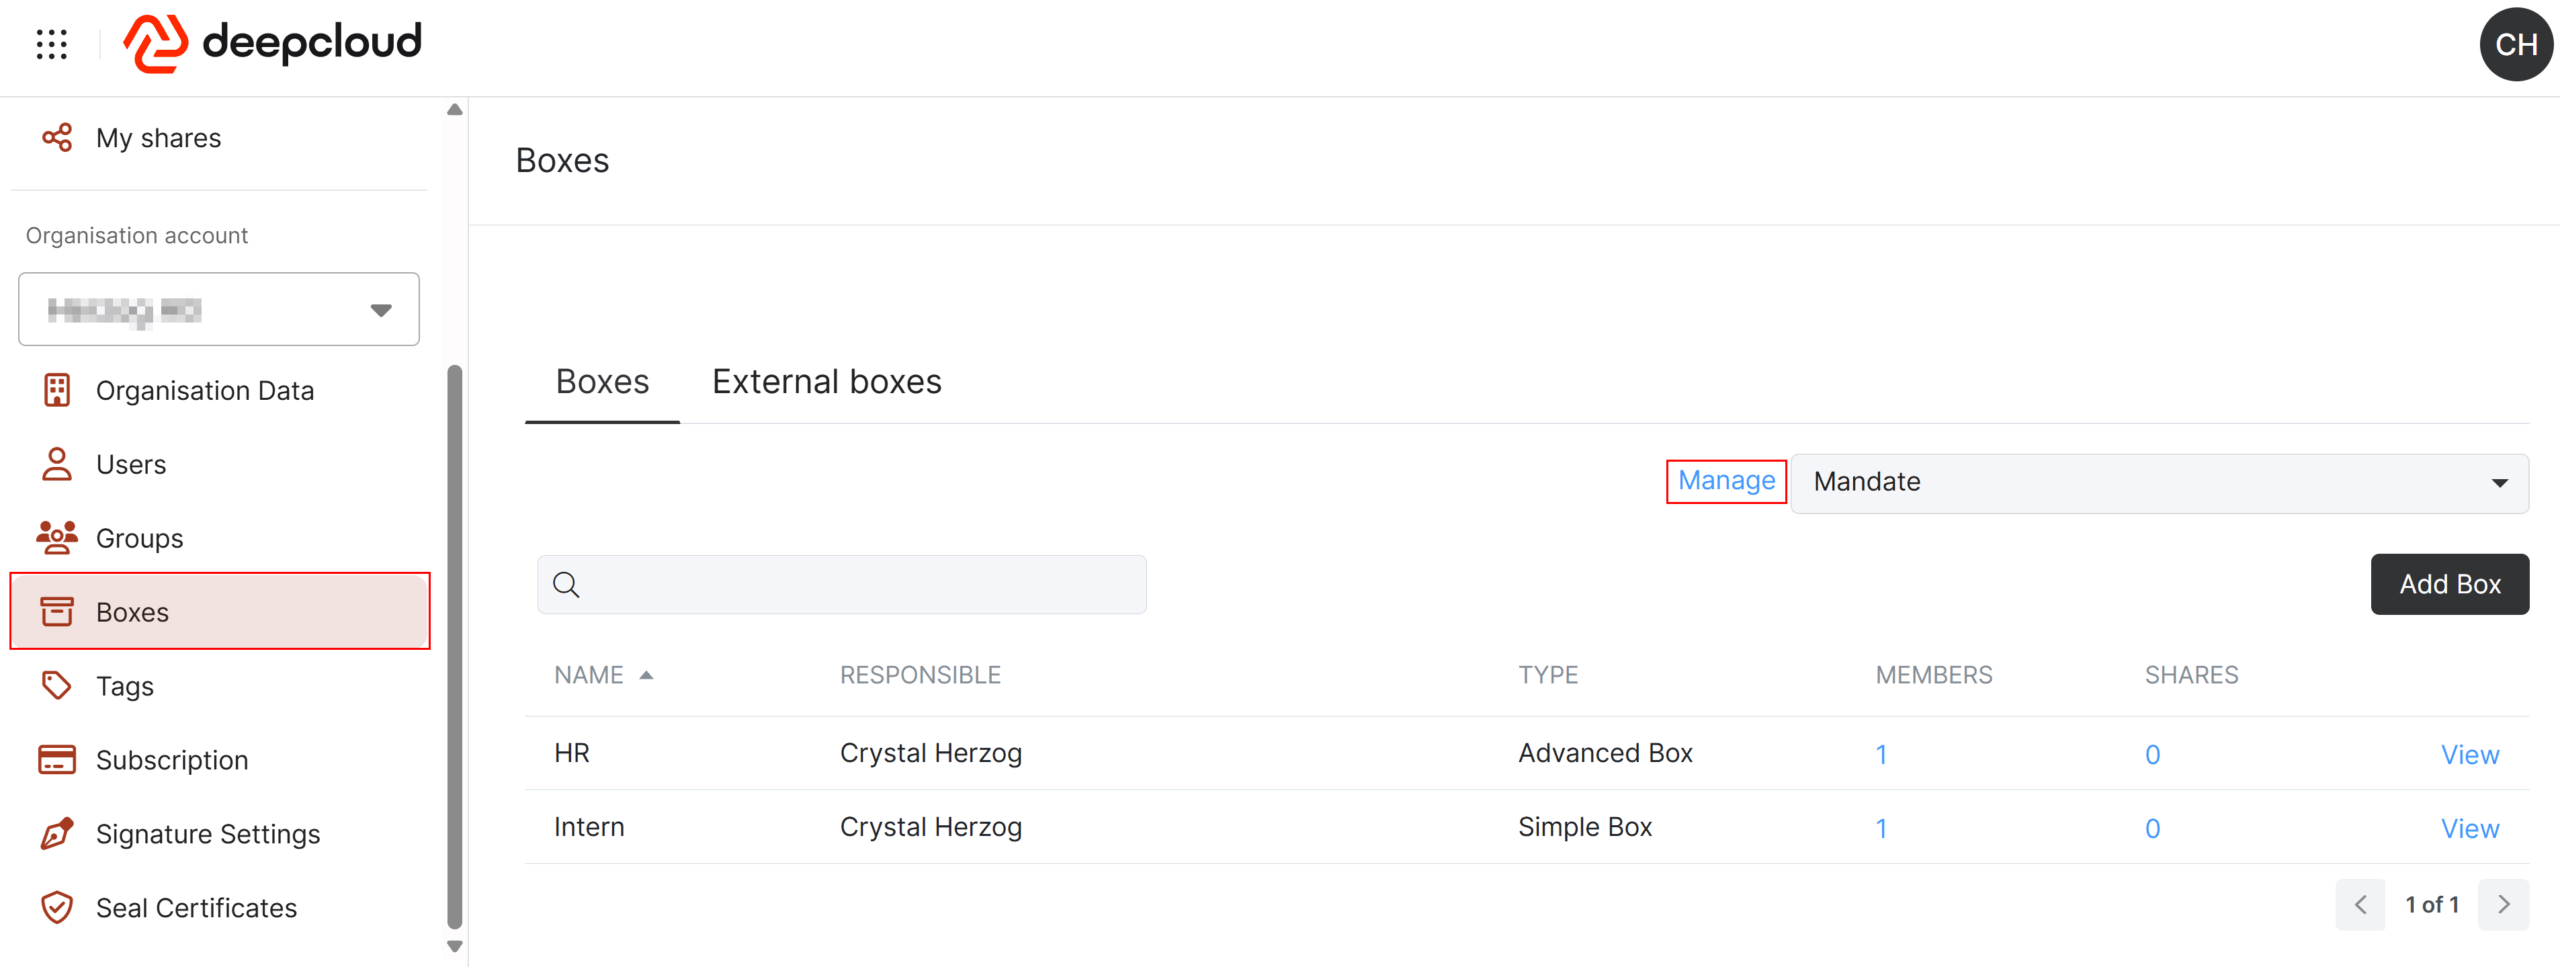Click the Tags label icon

click(x=57, y=686)
